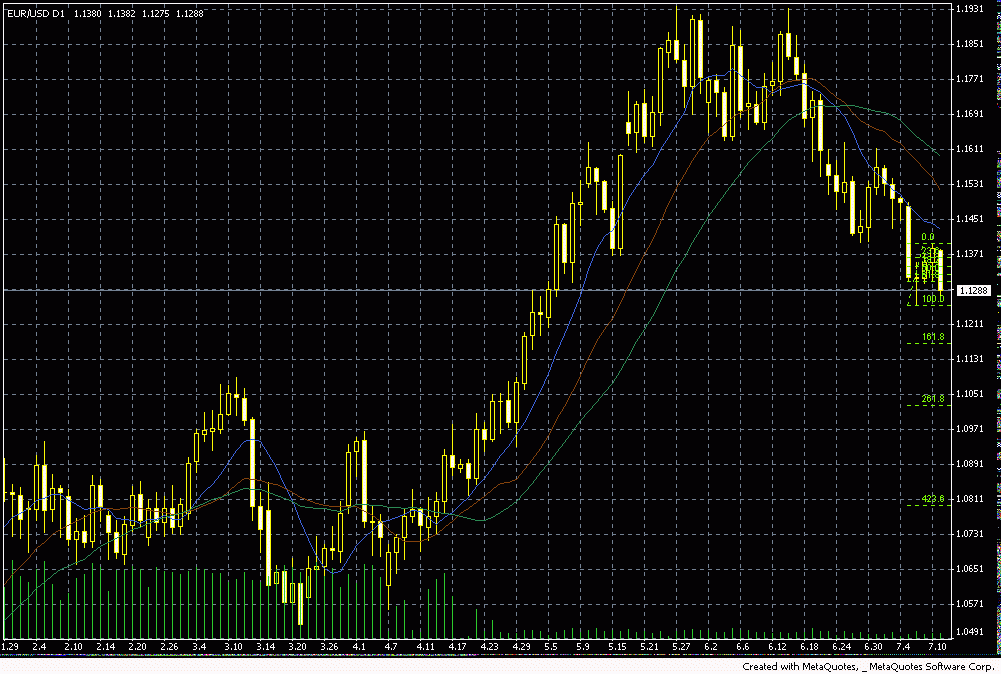
Task: Click the 1.1051 price axis label
Action: tap(970, 394)
